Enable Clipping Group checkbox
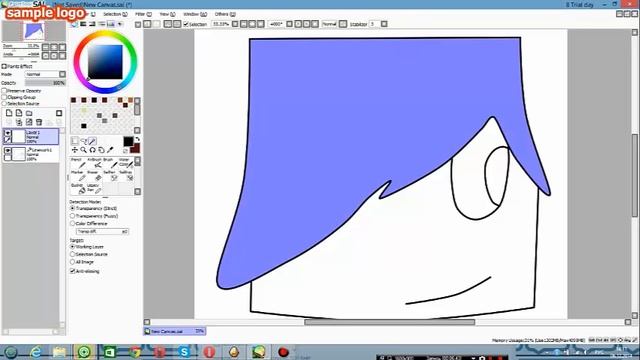The image size is (640, 360). click(4, 97)
